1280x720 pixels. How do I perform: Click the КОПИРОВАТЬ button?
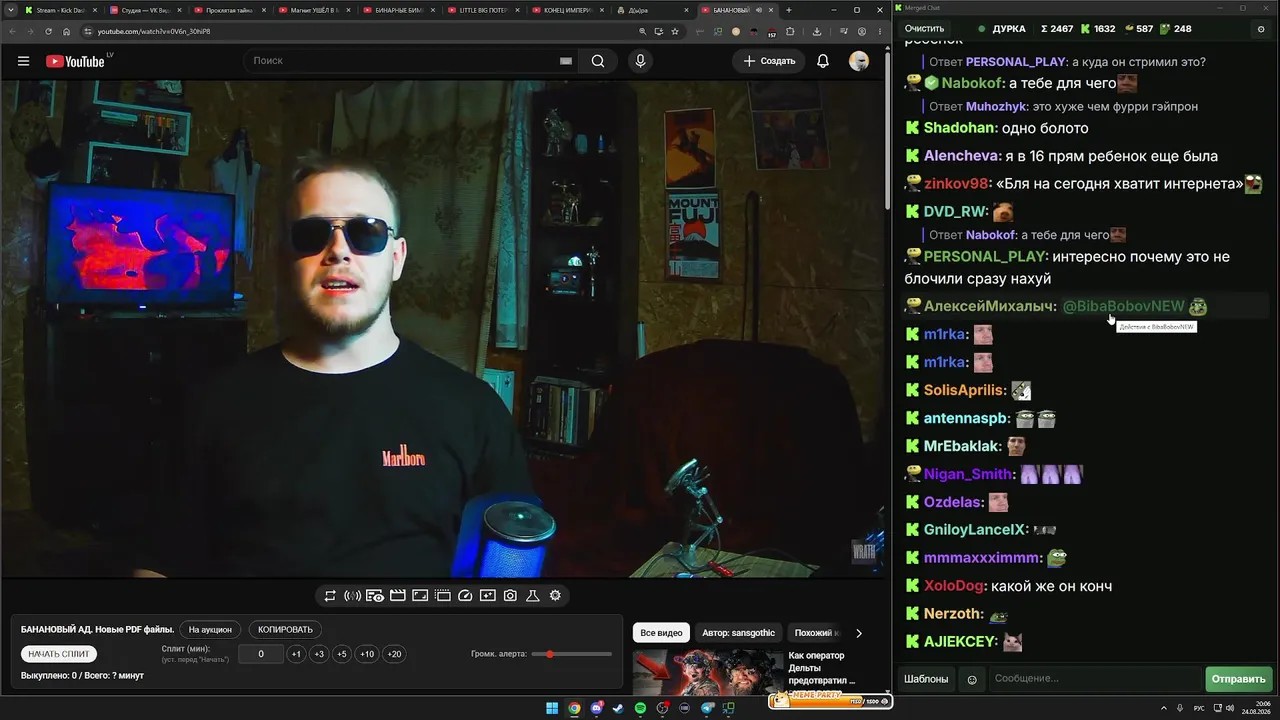285,630
